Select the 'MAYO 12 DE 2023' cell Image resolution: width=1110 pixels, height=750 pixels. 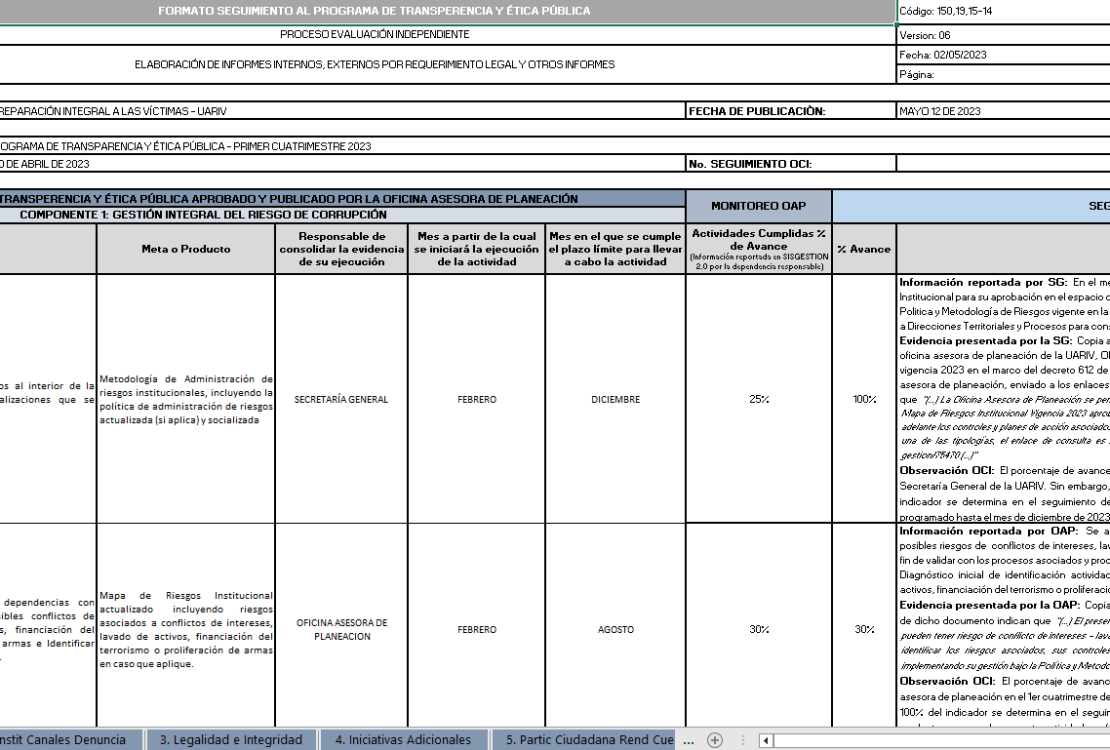(x=1002, y=110)
